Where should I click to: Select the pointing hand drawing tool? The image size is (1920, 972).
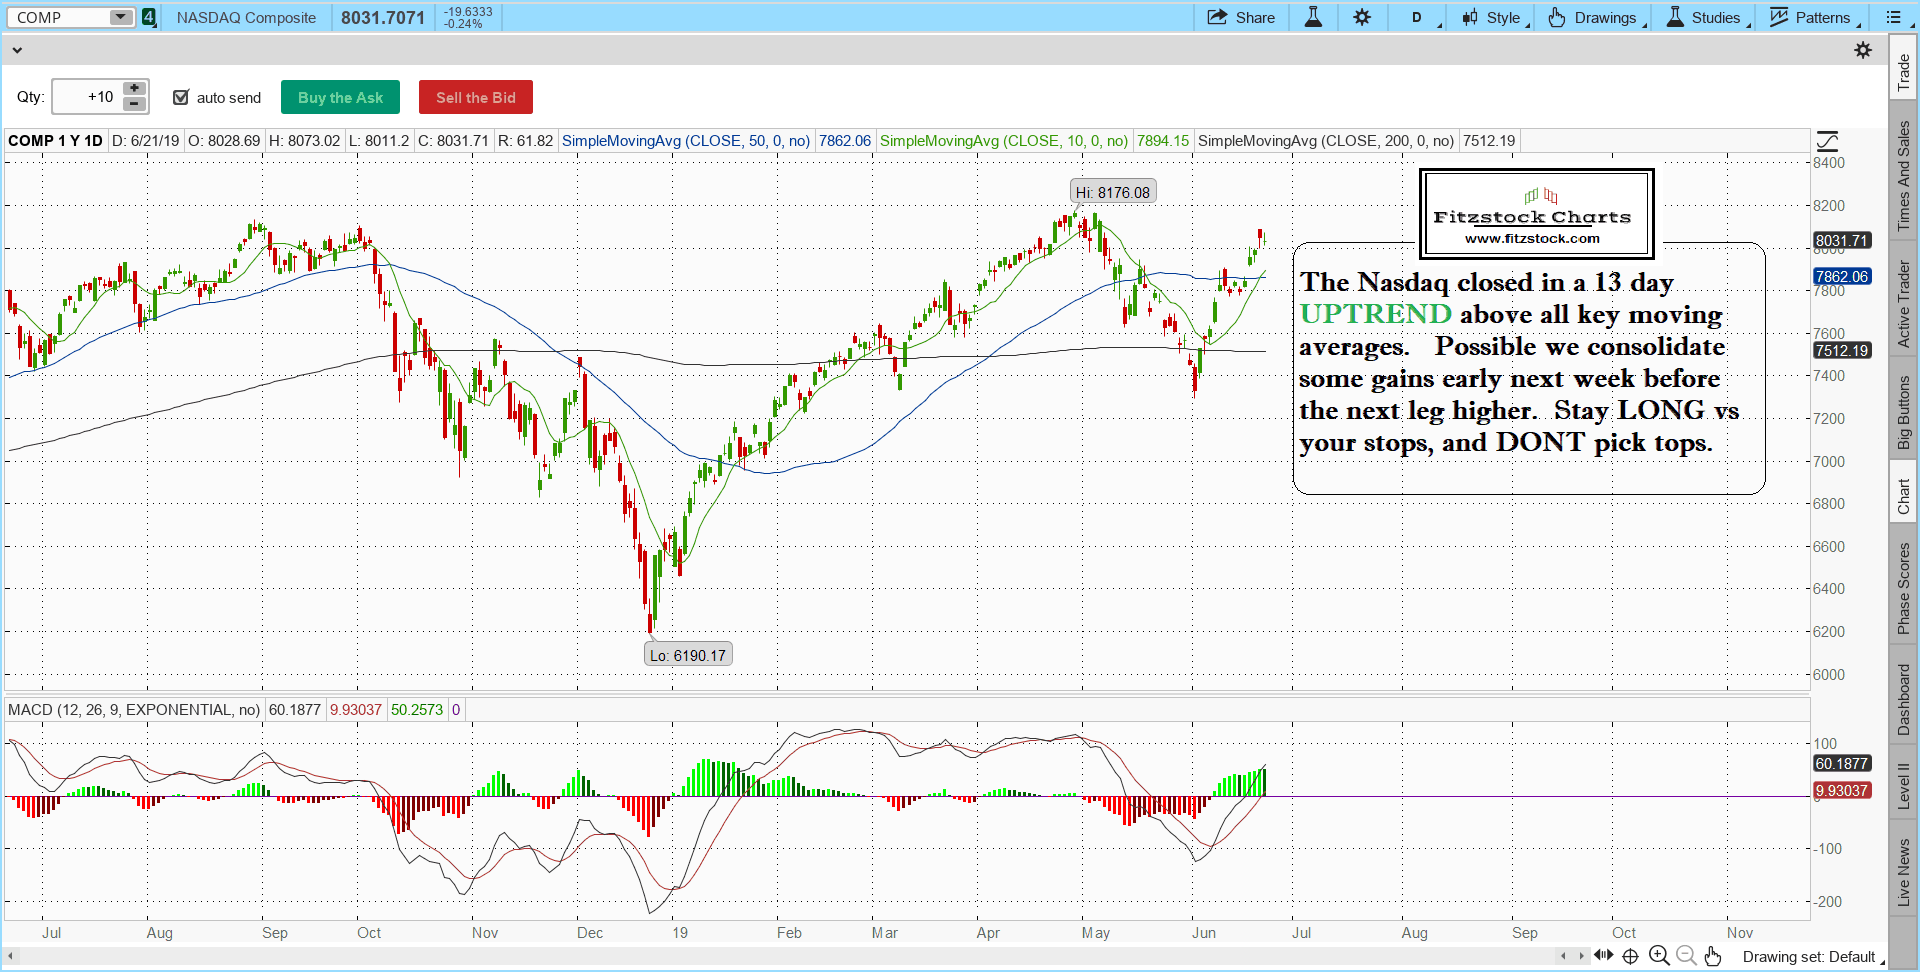[1713, 956]
